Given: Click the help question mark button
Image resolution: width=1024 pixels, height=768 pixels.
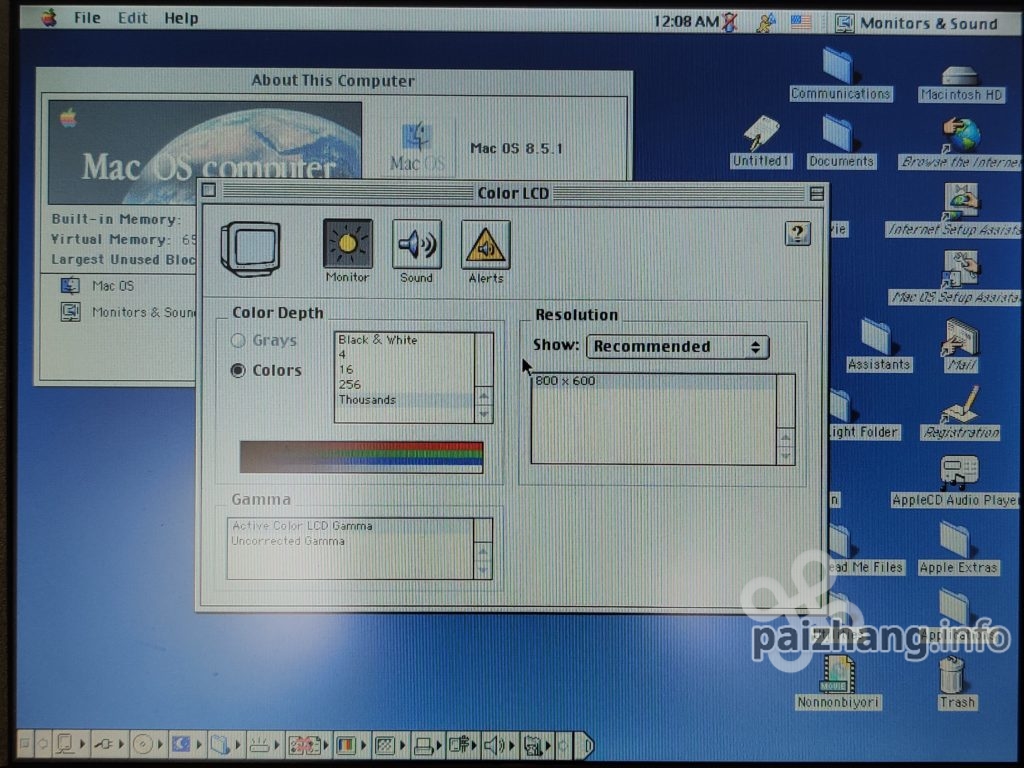Looking at the screenshot, I should click(x=797, y=233).
